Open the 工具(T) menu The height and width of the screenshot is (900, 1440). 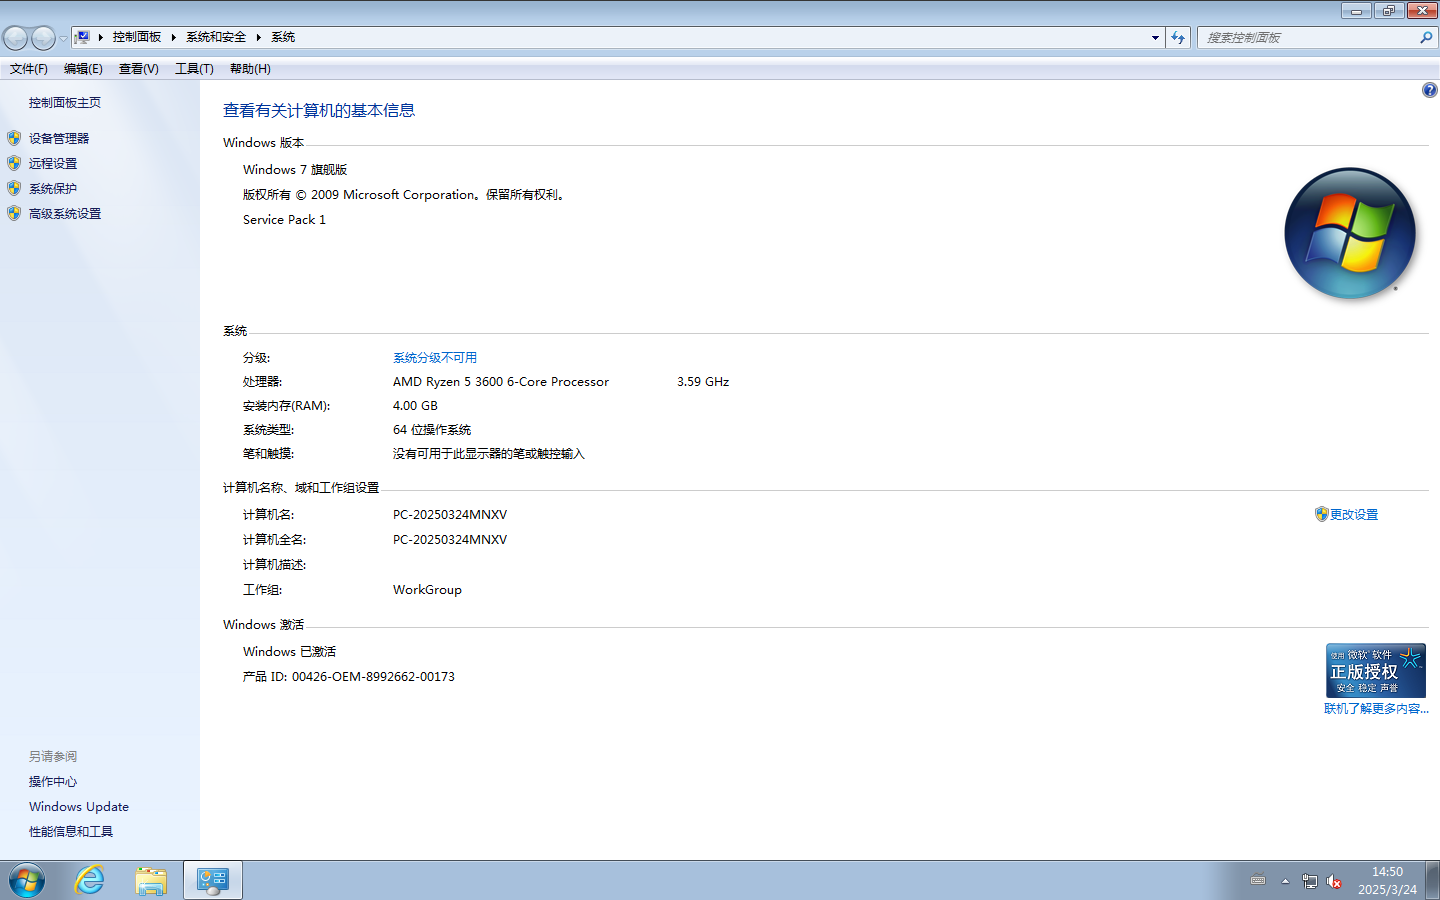(x=194, y=69)
